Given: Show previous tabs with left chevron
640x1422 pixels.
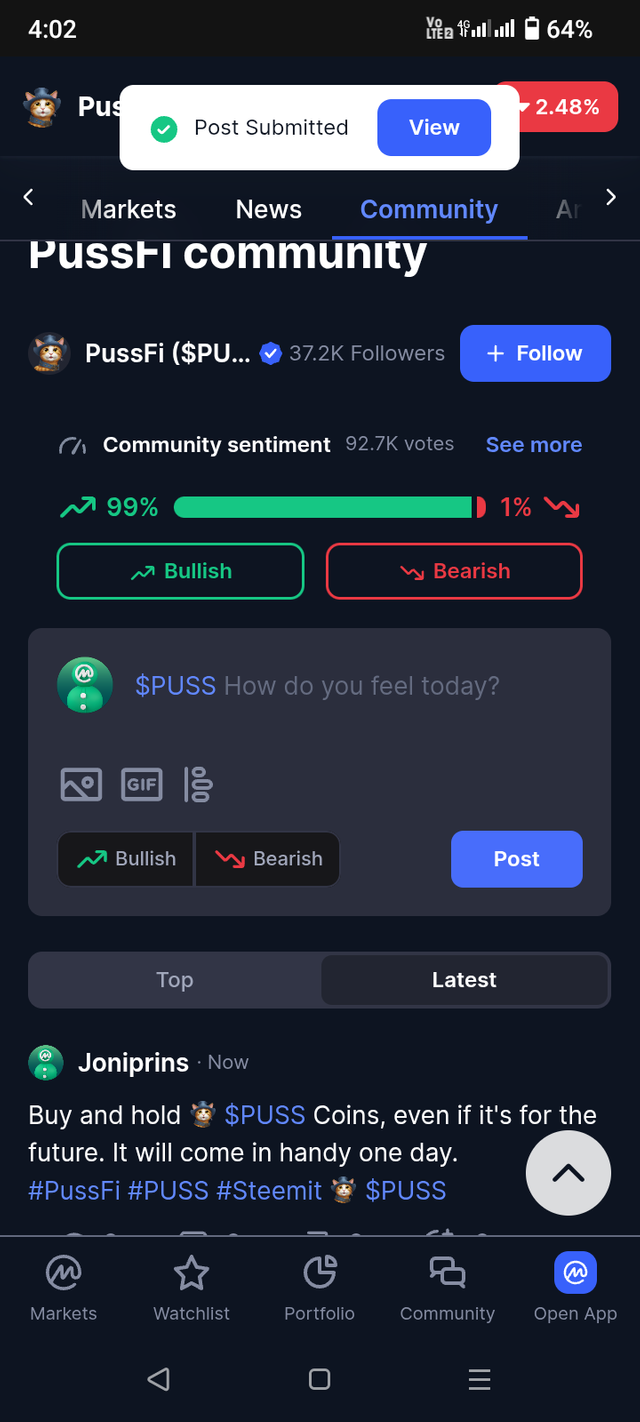Looking at the screenshot, I should 28,197.
